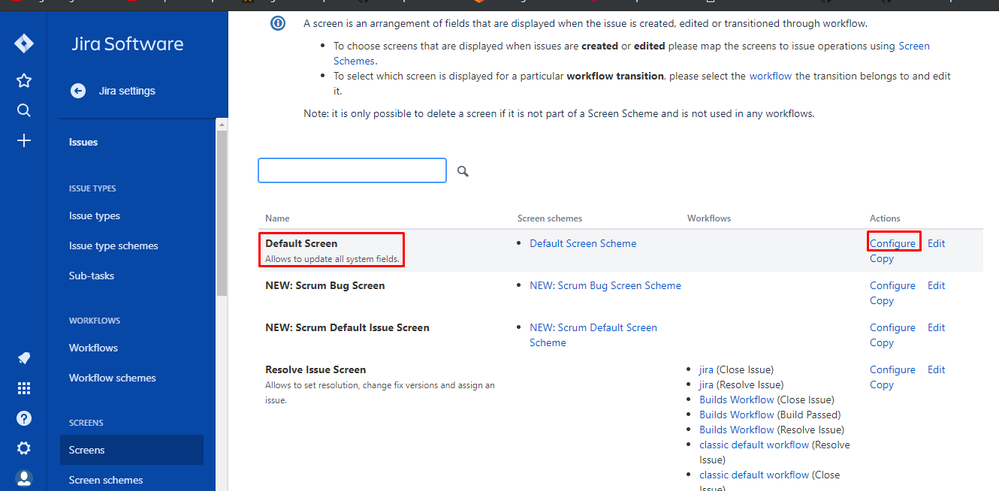Click the info circle icon at top
This screenshot has height=491, width=999.
(x=278, y=24)
